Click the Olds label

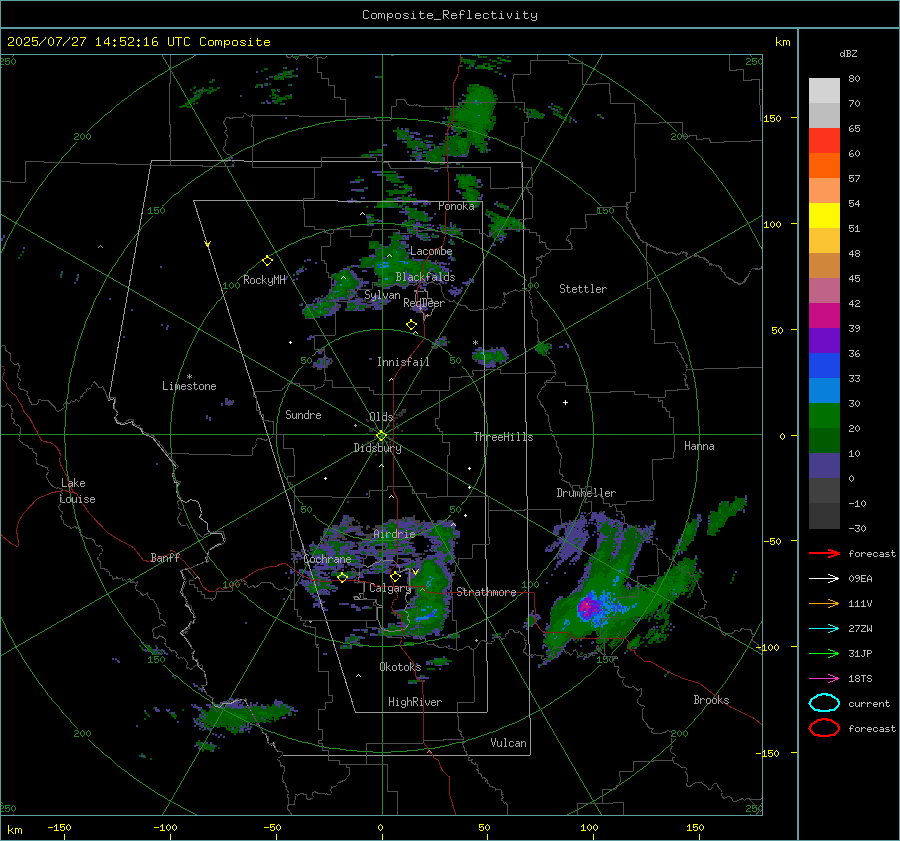tap(381, 417)
